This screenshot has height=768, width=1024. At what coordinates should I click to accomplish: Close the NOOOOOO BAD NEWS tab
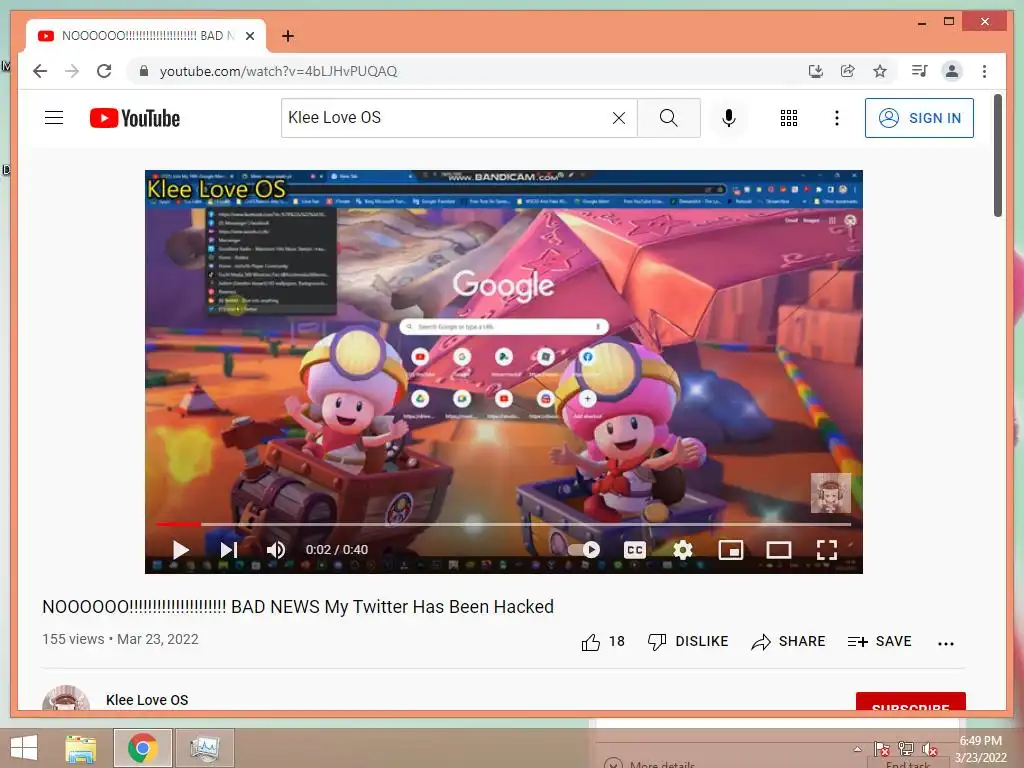click(250, 36)
